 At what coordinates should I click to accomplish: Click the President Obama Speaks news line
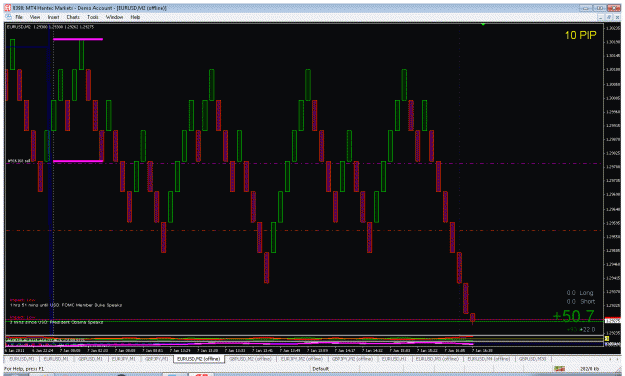click(56, 322)
